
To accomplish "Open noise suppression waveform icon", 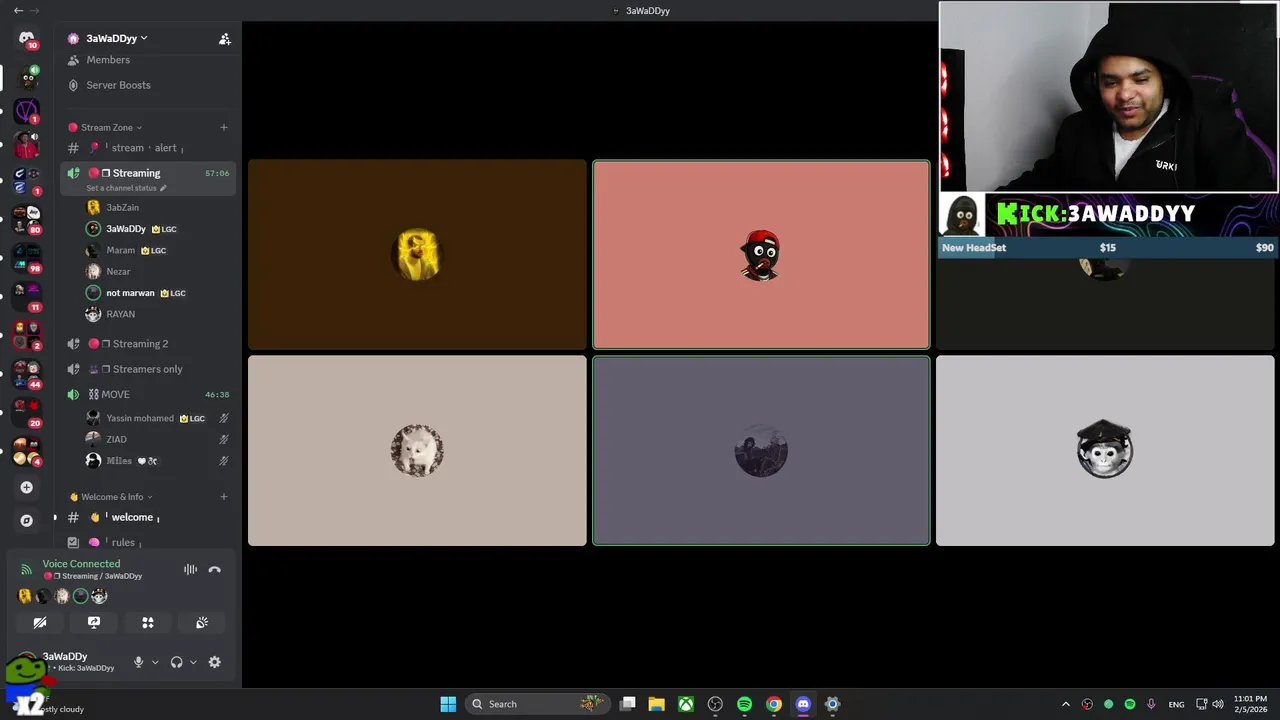I will (190, 569).
